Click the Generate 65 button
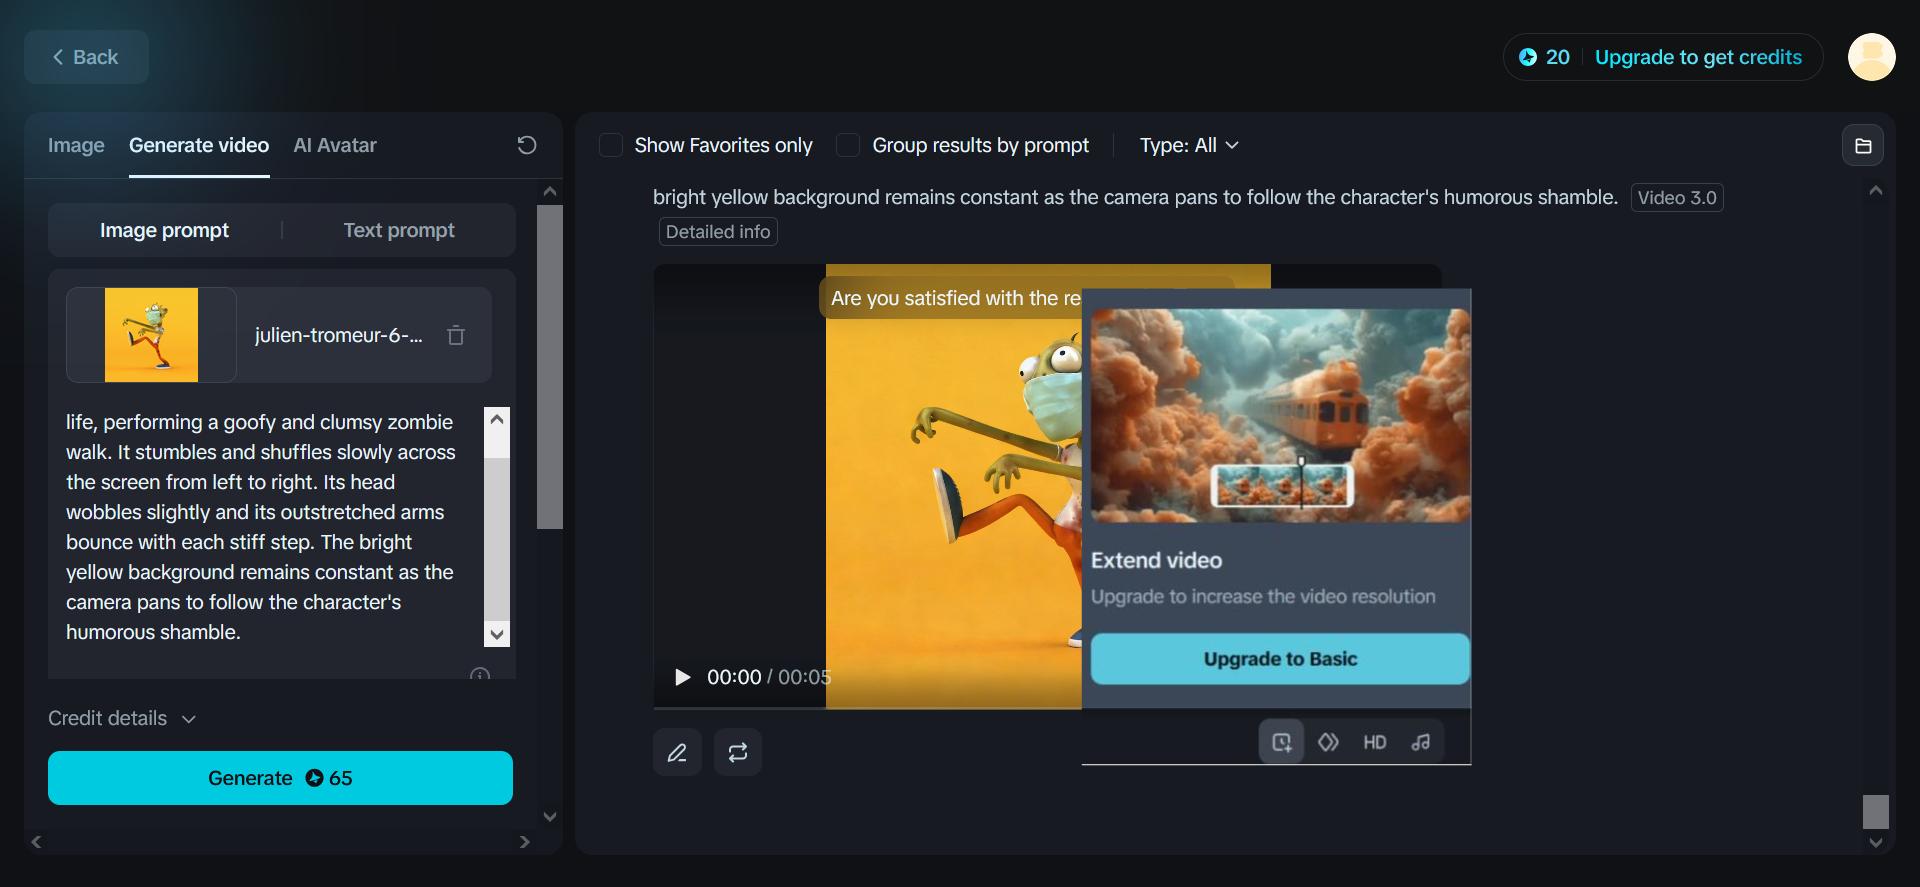Image resolution: width=1920 pixels, height=887 pixels. pos(280,778)
